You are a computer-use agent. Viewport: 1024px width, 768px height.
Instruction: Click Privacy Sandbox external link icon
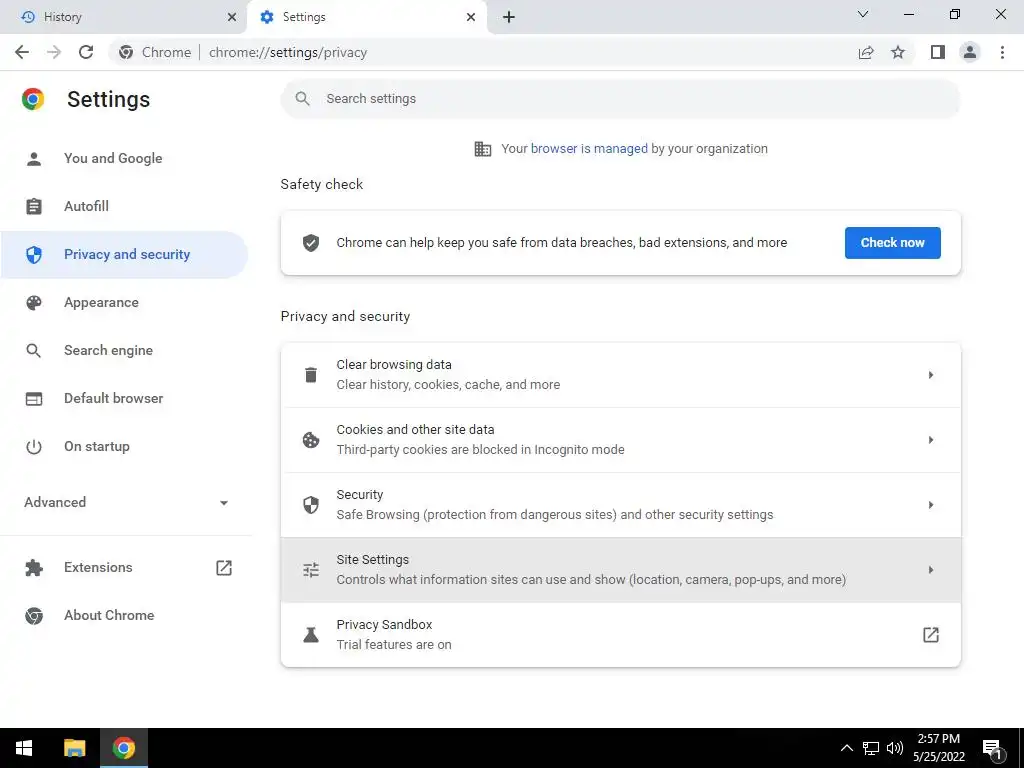[x=931, y=635]
